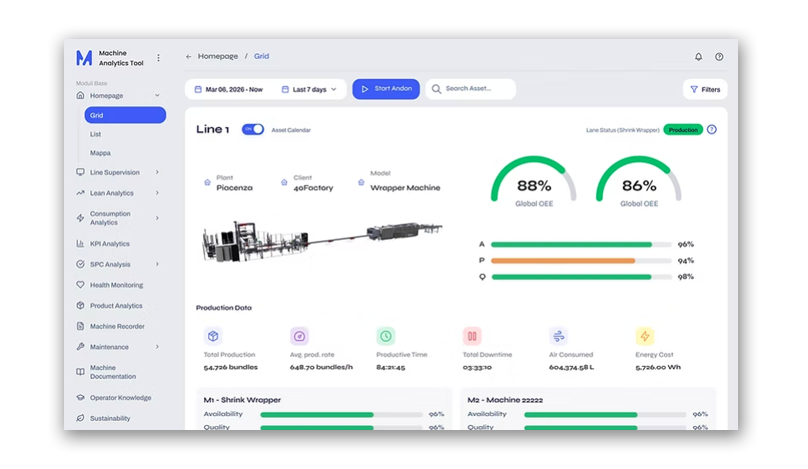This screenshot has height=469, width=808.
Task: Click the 648.70 bundles/h value
Action: (321, 367)
